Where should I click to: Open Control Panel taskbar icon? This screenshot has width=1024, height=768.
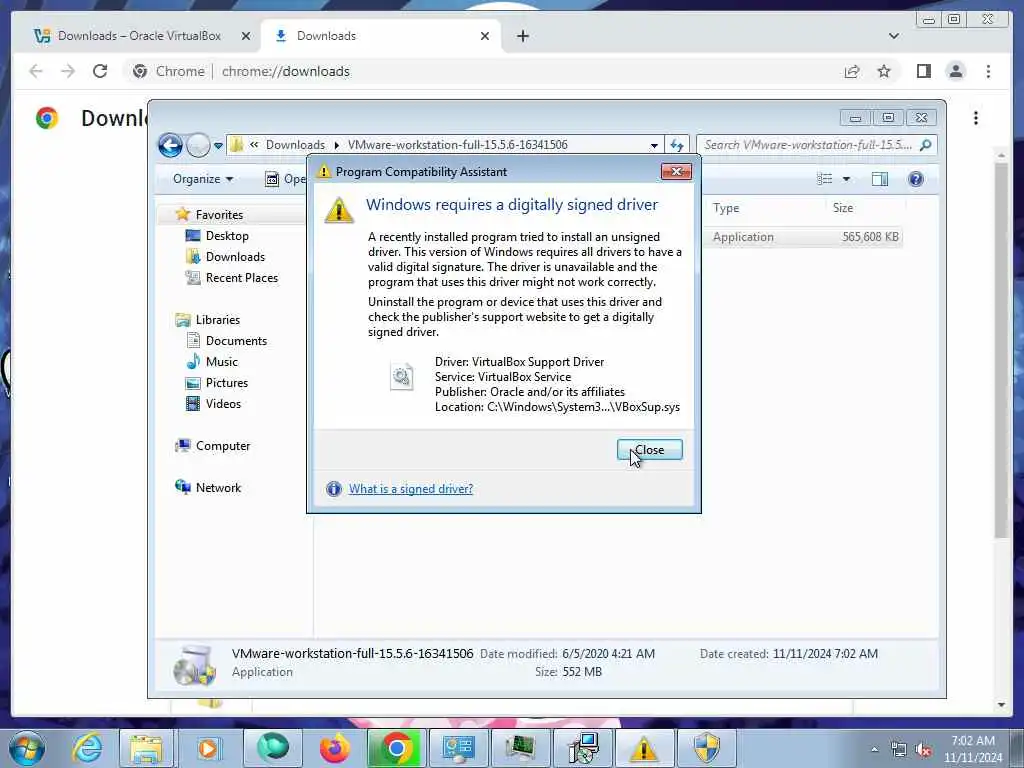tap(458, 748)
